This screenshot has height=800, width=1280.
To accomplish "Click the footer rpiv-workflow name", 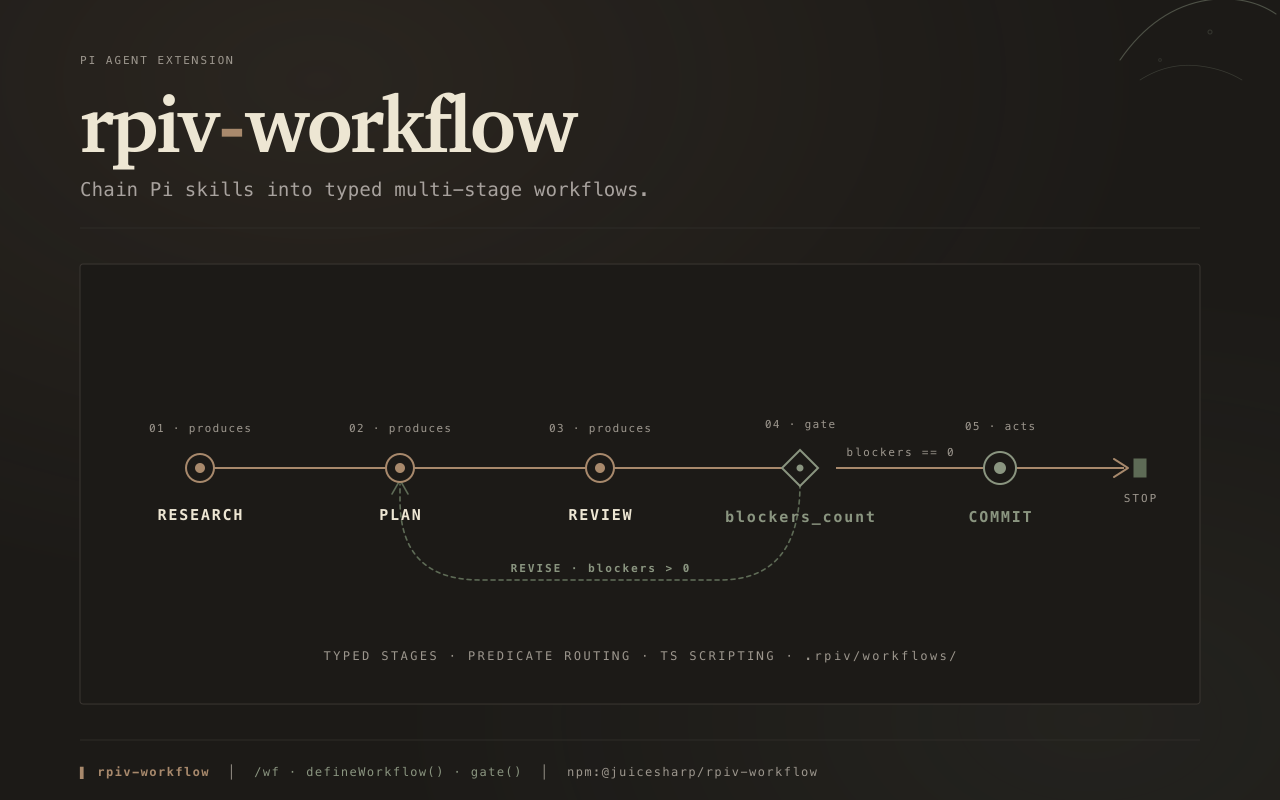I will coord(153,772).
